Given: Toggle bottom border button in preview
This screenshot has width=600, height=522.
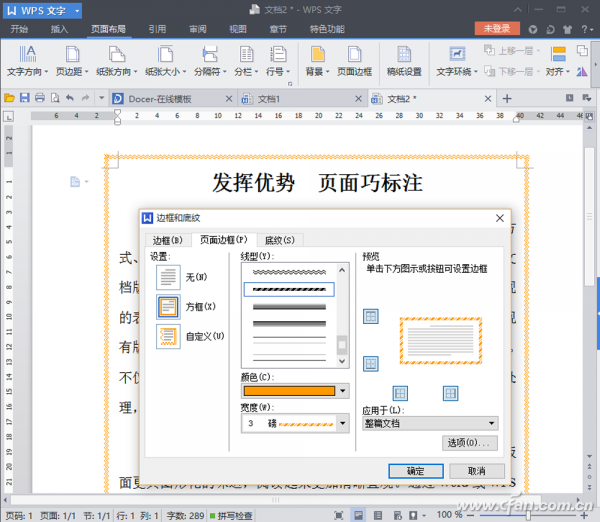Looking at the screenshot, I should (x=370, y=364).
